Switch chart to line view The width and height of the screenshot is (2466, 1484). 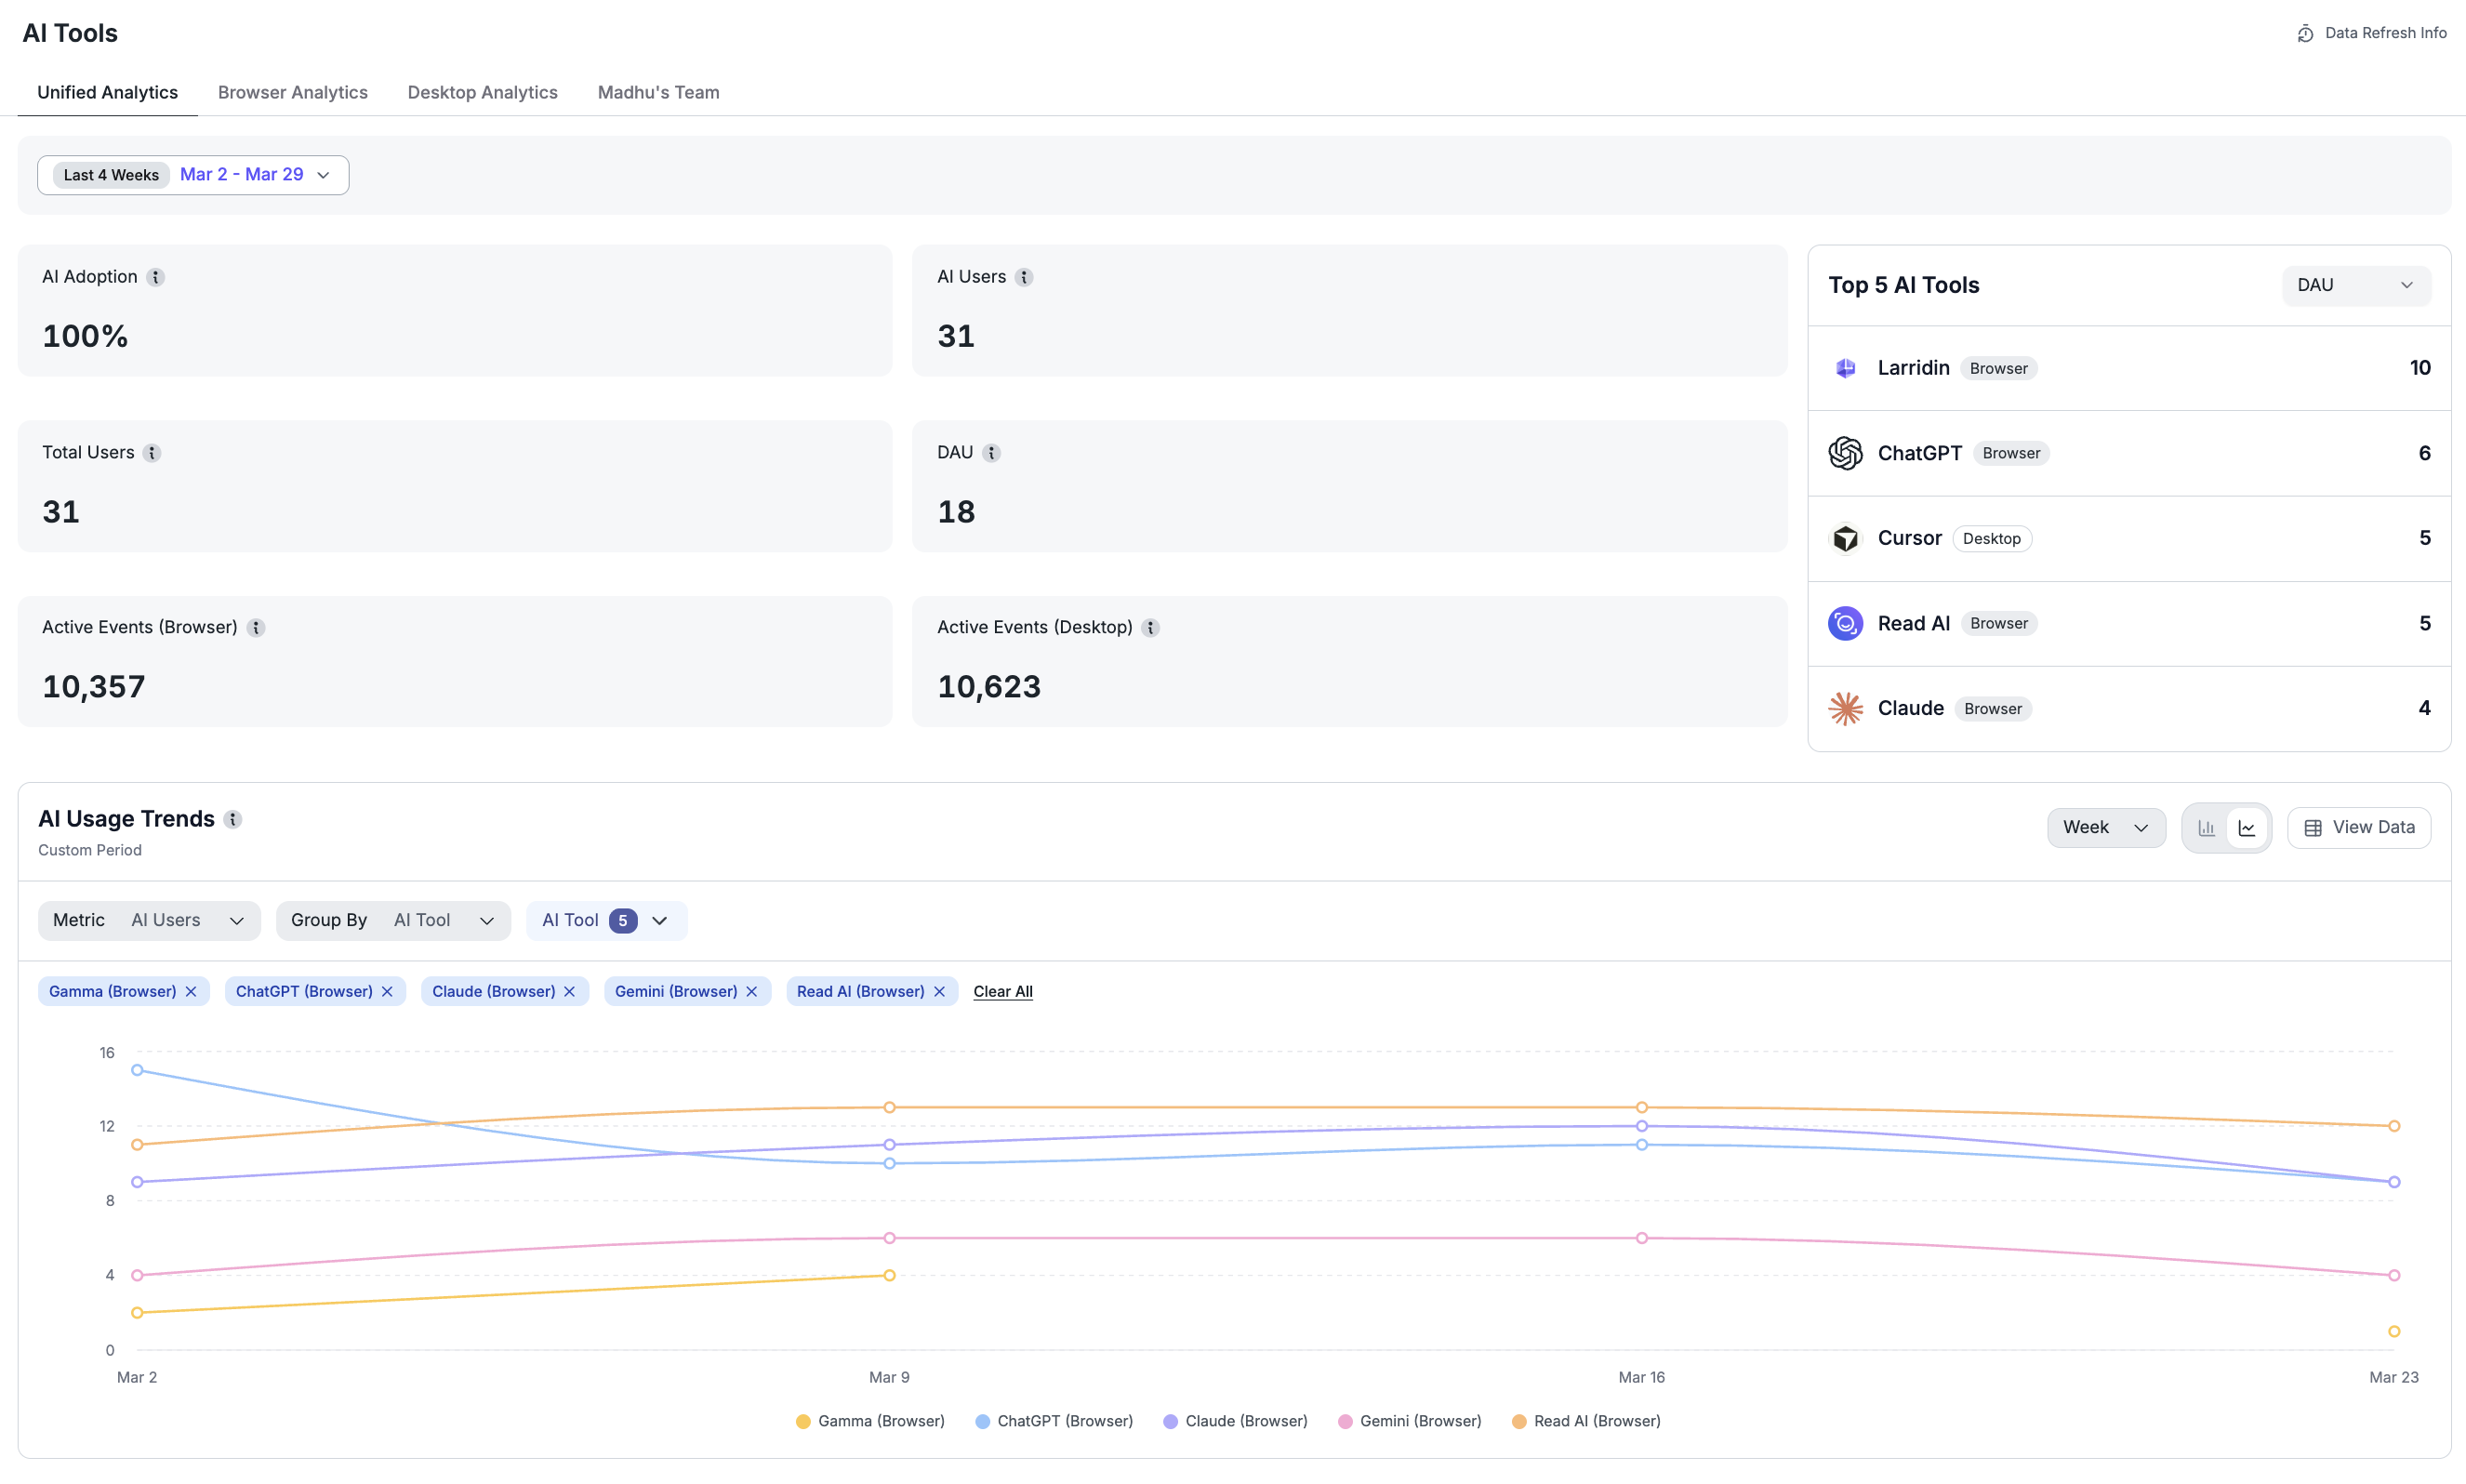[x=2247, y=828]
